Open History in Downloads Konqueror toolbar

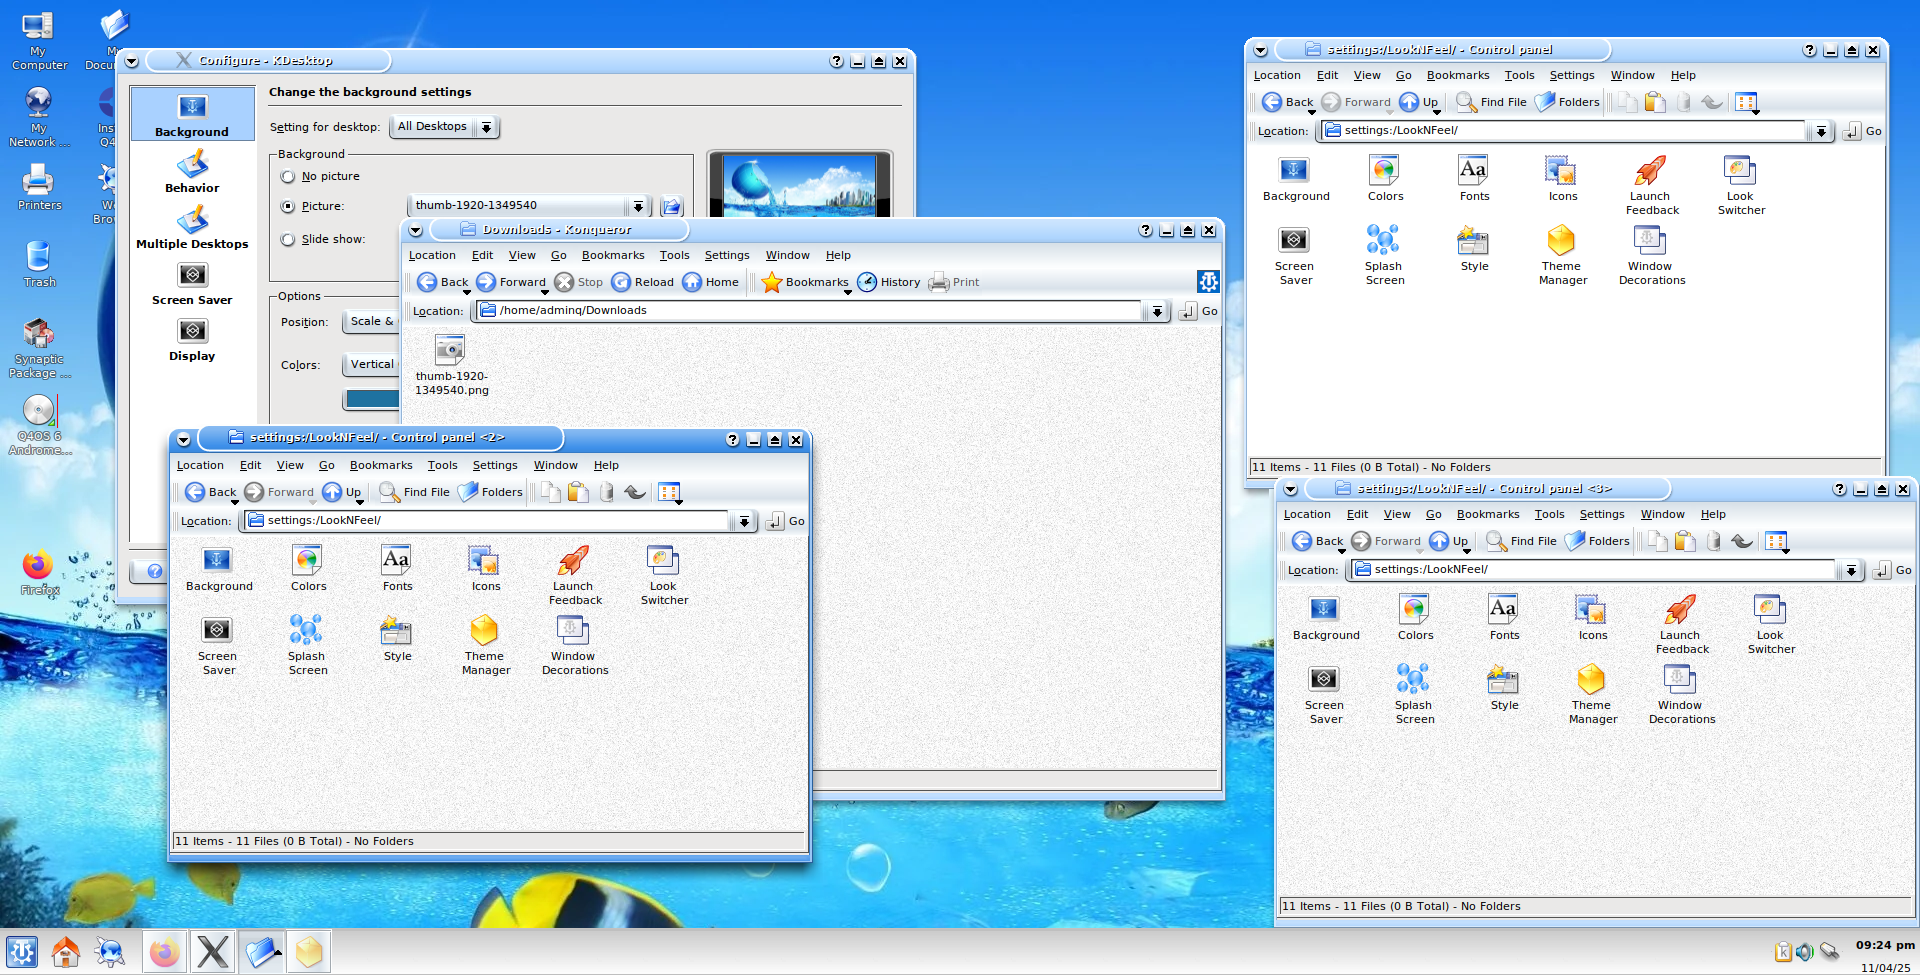[889, 282]
